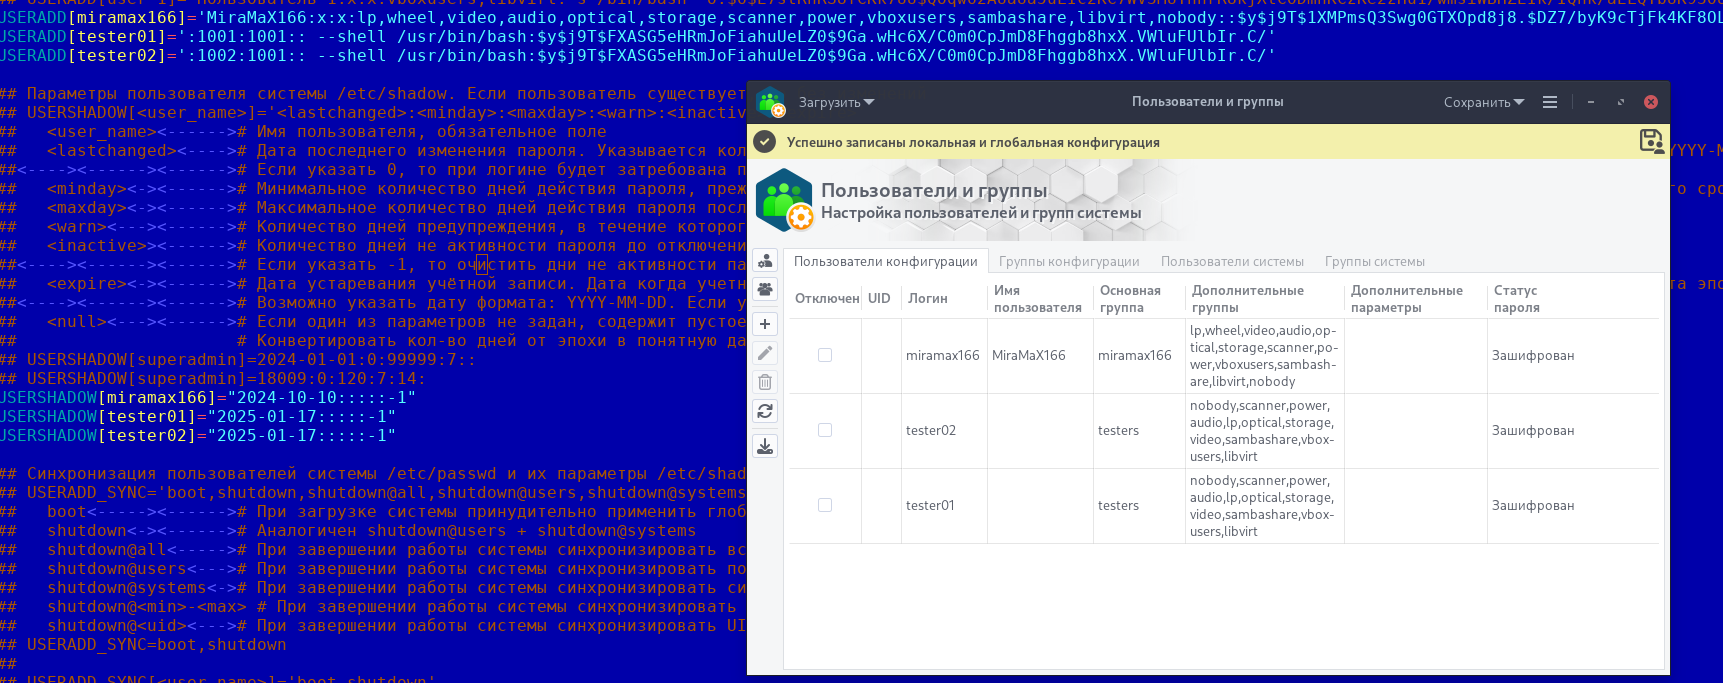The image size is (1723, 683).
Task: Click USERADD[tester02] line in editor window
Action: (x=638, y=55)
